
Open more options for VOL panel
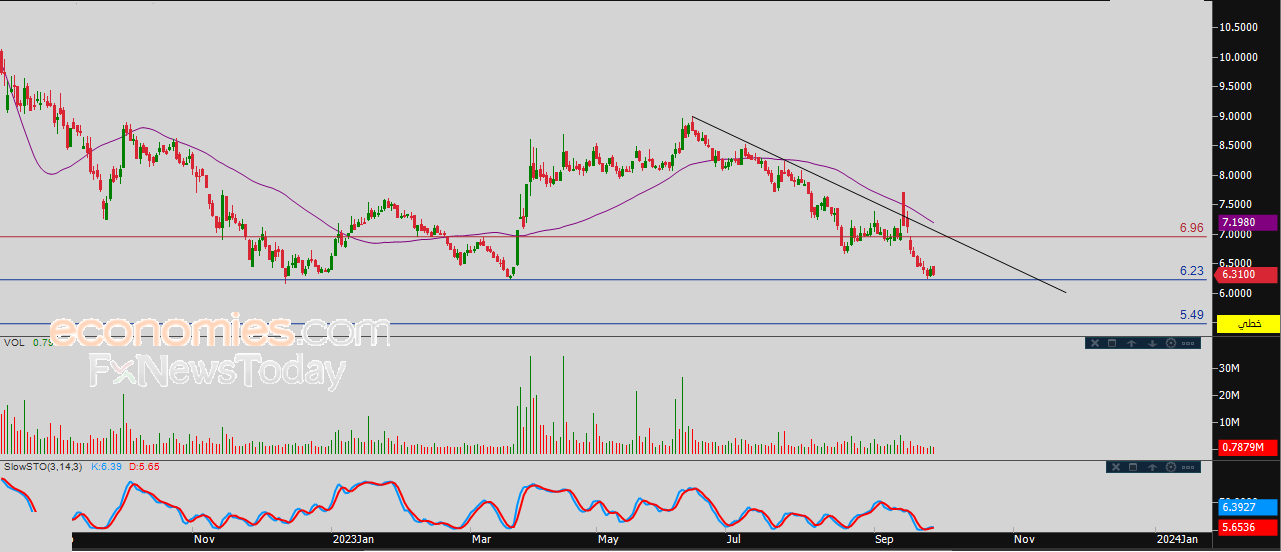point(1188,343)
